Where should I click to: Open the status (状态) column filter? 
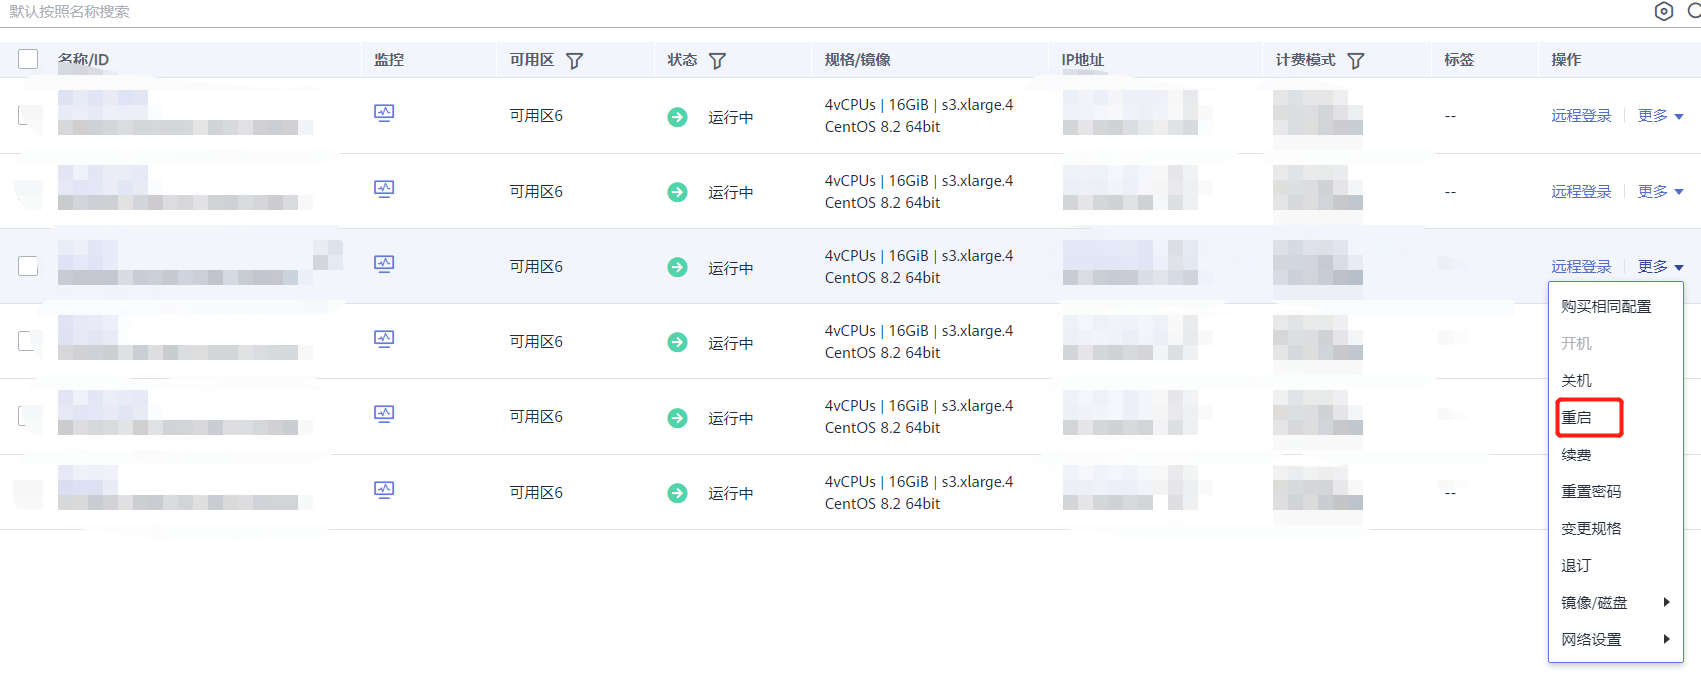tap(717, 61)
